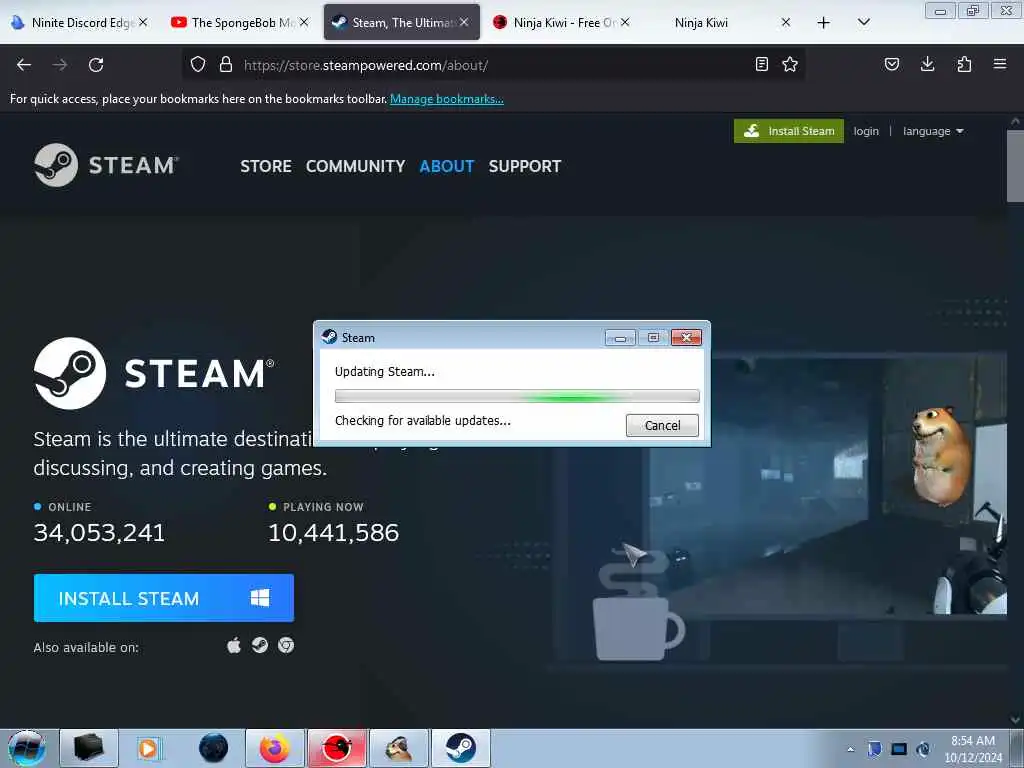Toggle reader view in address bar

click(x=761, y=64)
